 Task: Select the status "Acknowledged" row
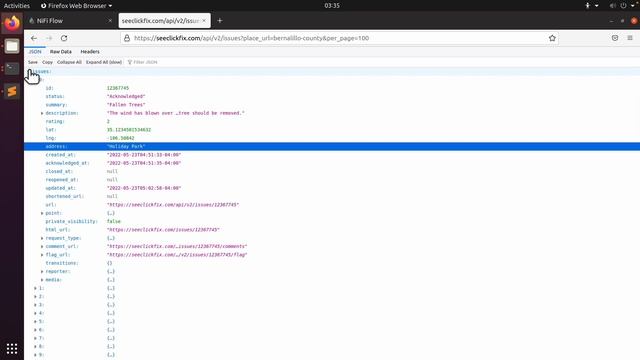tap(332, 96)
